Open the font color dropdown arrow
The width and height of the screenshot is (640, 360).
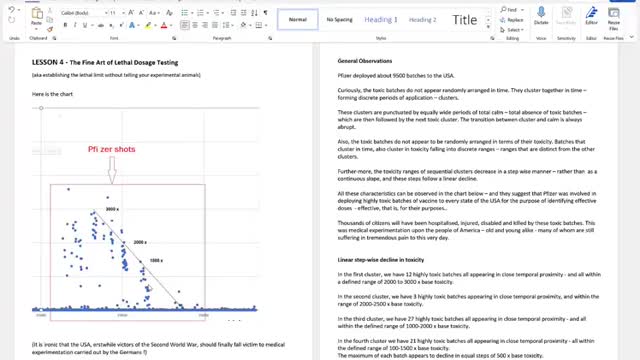171,25
